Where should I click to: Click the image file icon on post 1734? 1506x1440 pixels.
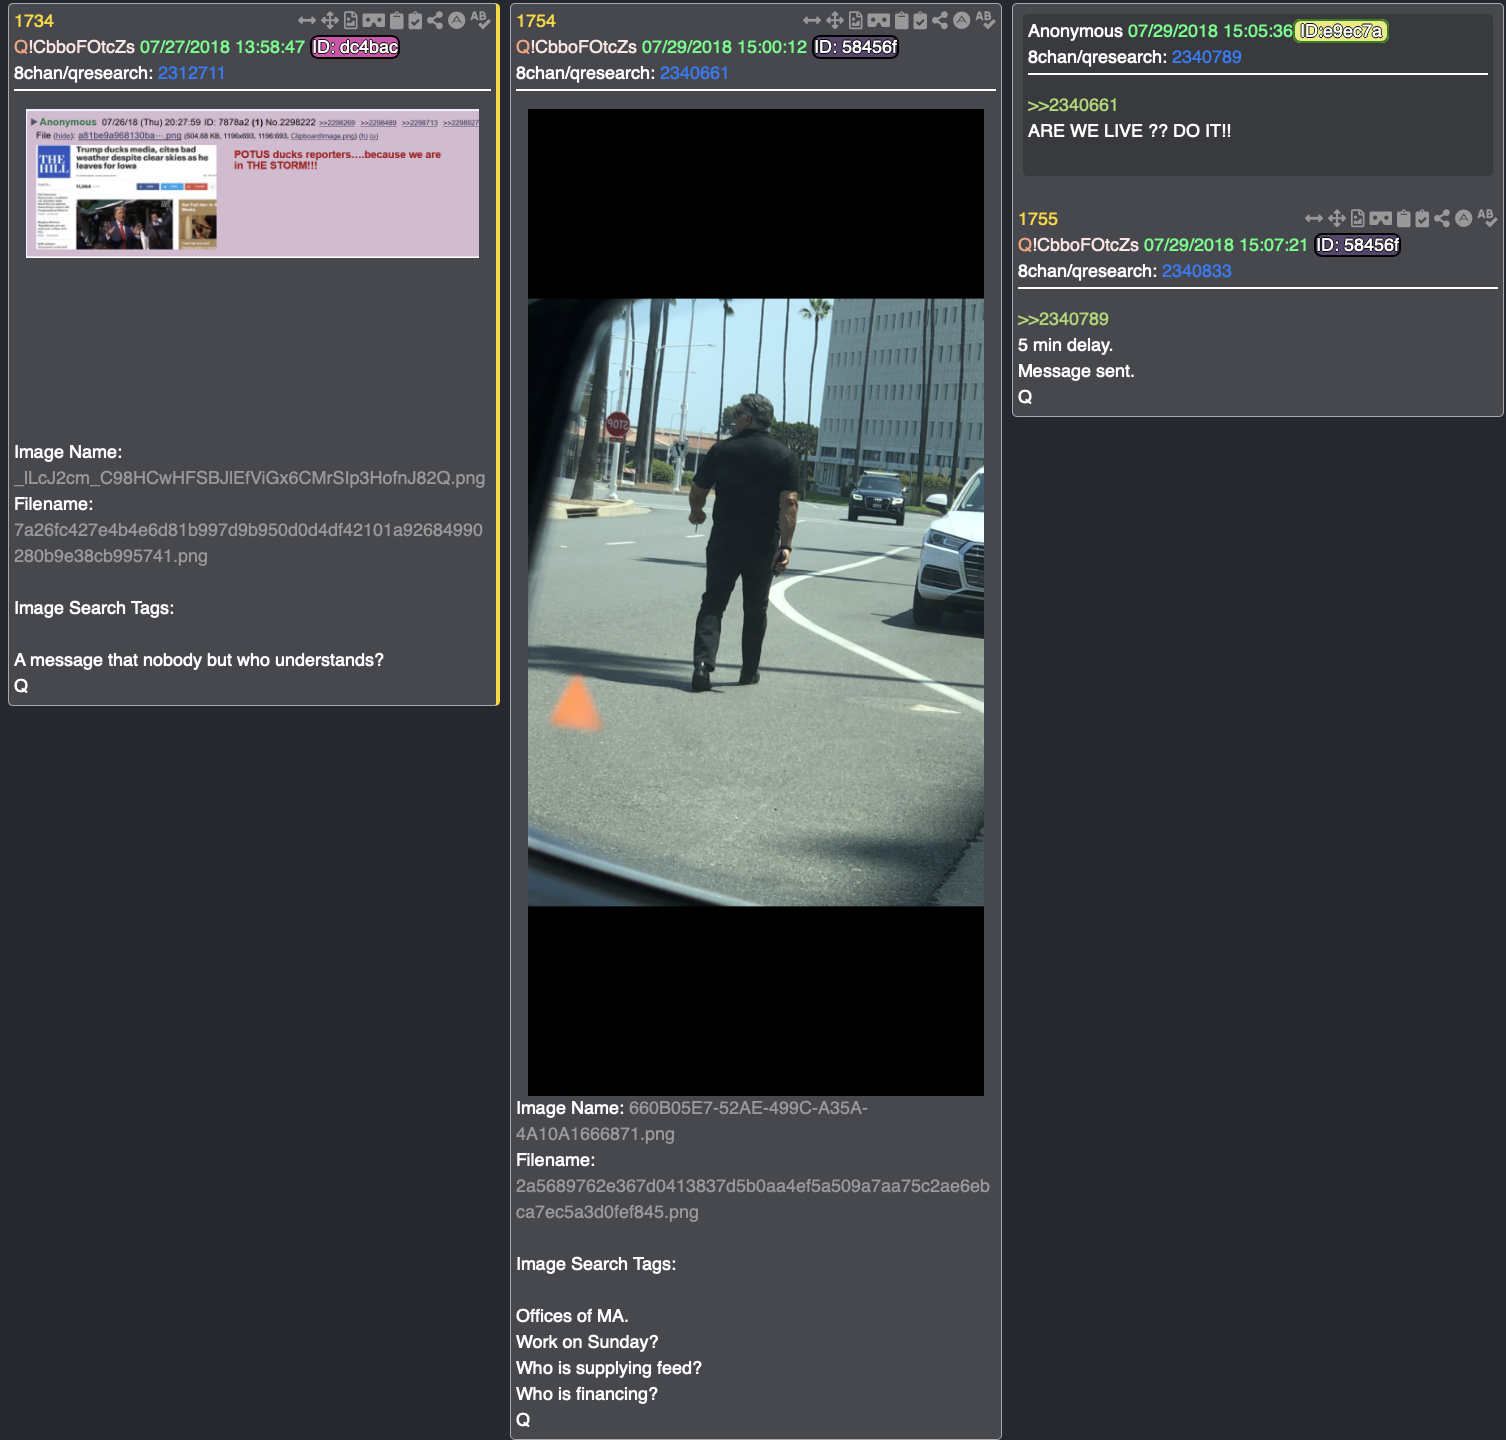tap(350, 20)
